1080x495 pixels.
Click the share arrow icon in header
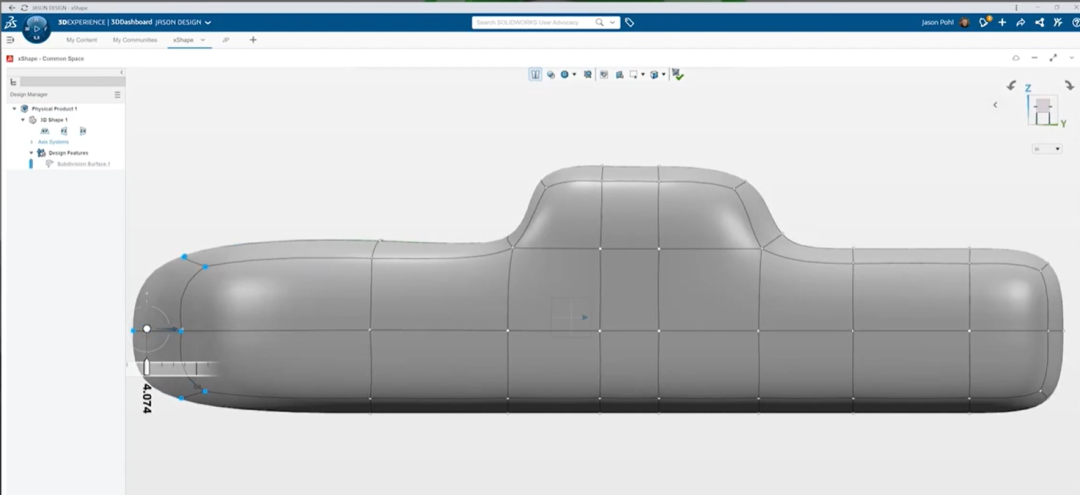point(1021,23)
